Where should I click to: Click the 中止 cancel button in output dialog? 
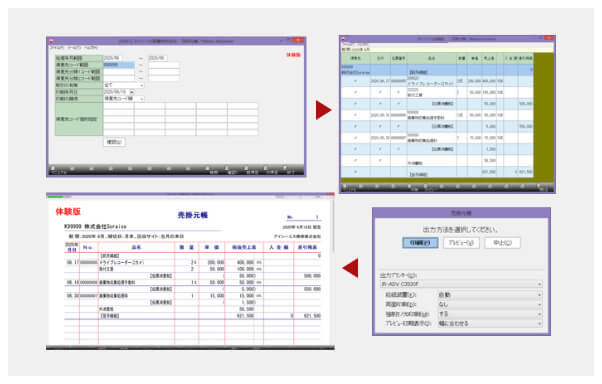pyautogui.click(x=502, y=243)
